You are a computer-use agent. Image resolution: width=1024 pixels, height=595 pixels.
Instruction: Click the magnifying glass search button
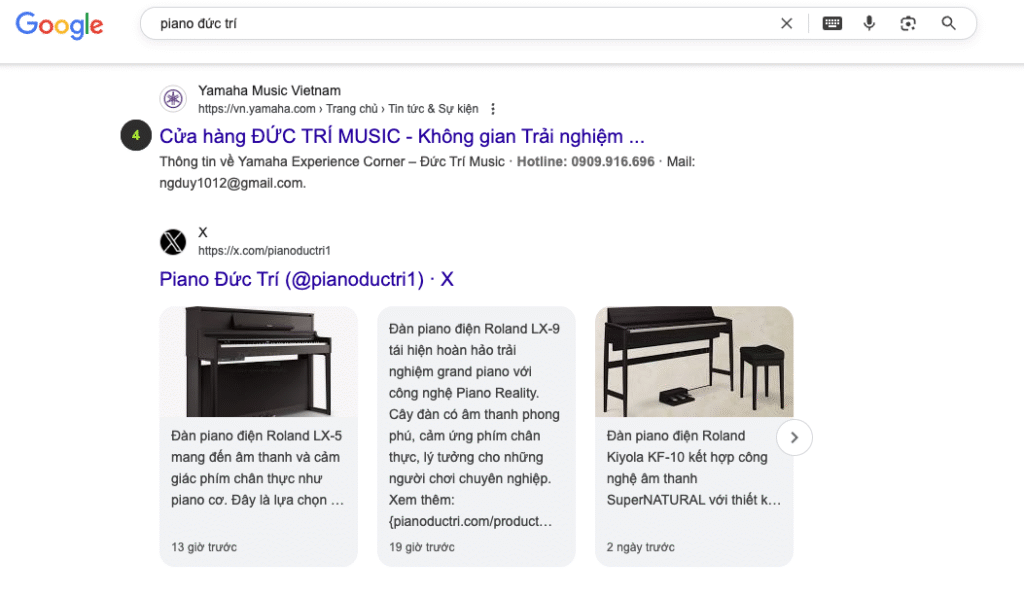tap(948, 24)
